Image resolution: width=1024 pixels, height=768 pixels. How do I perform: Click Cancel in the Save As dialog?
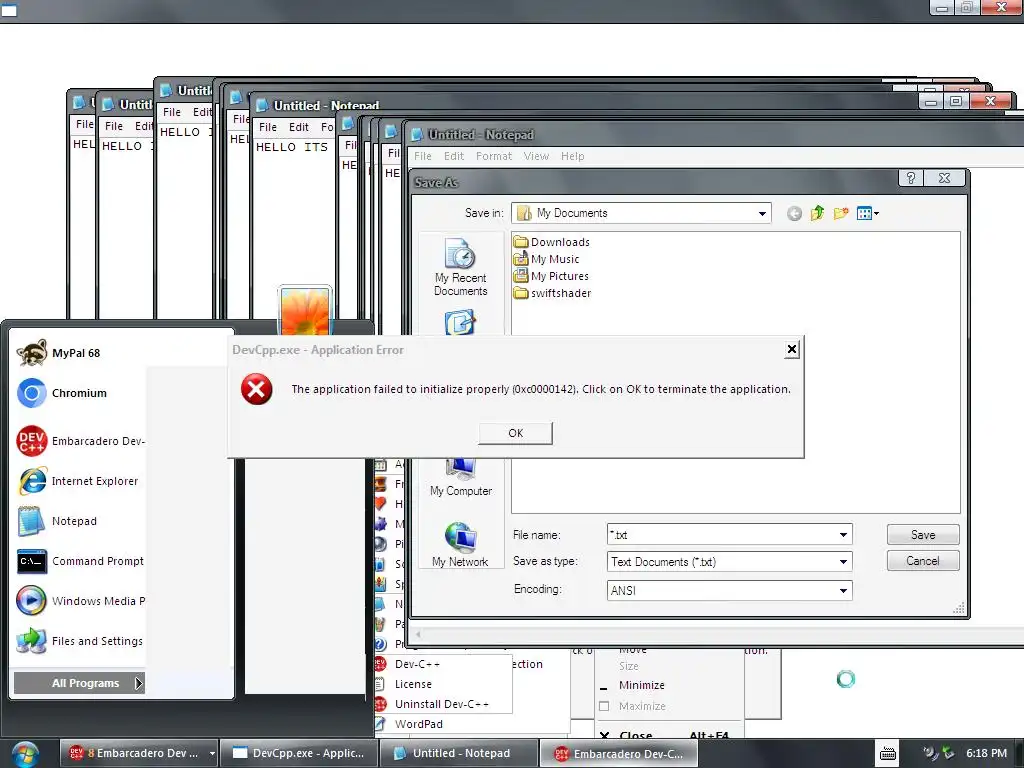[x=923, y=561]
